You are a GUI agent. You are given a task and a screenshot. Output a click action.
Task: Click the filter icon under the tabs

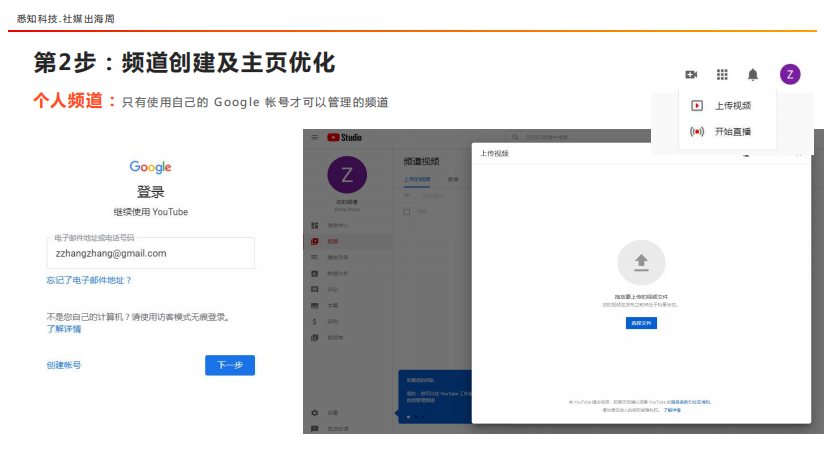click(x=407, y=196)
